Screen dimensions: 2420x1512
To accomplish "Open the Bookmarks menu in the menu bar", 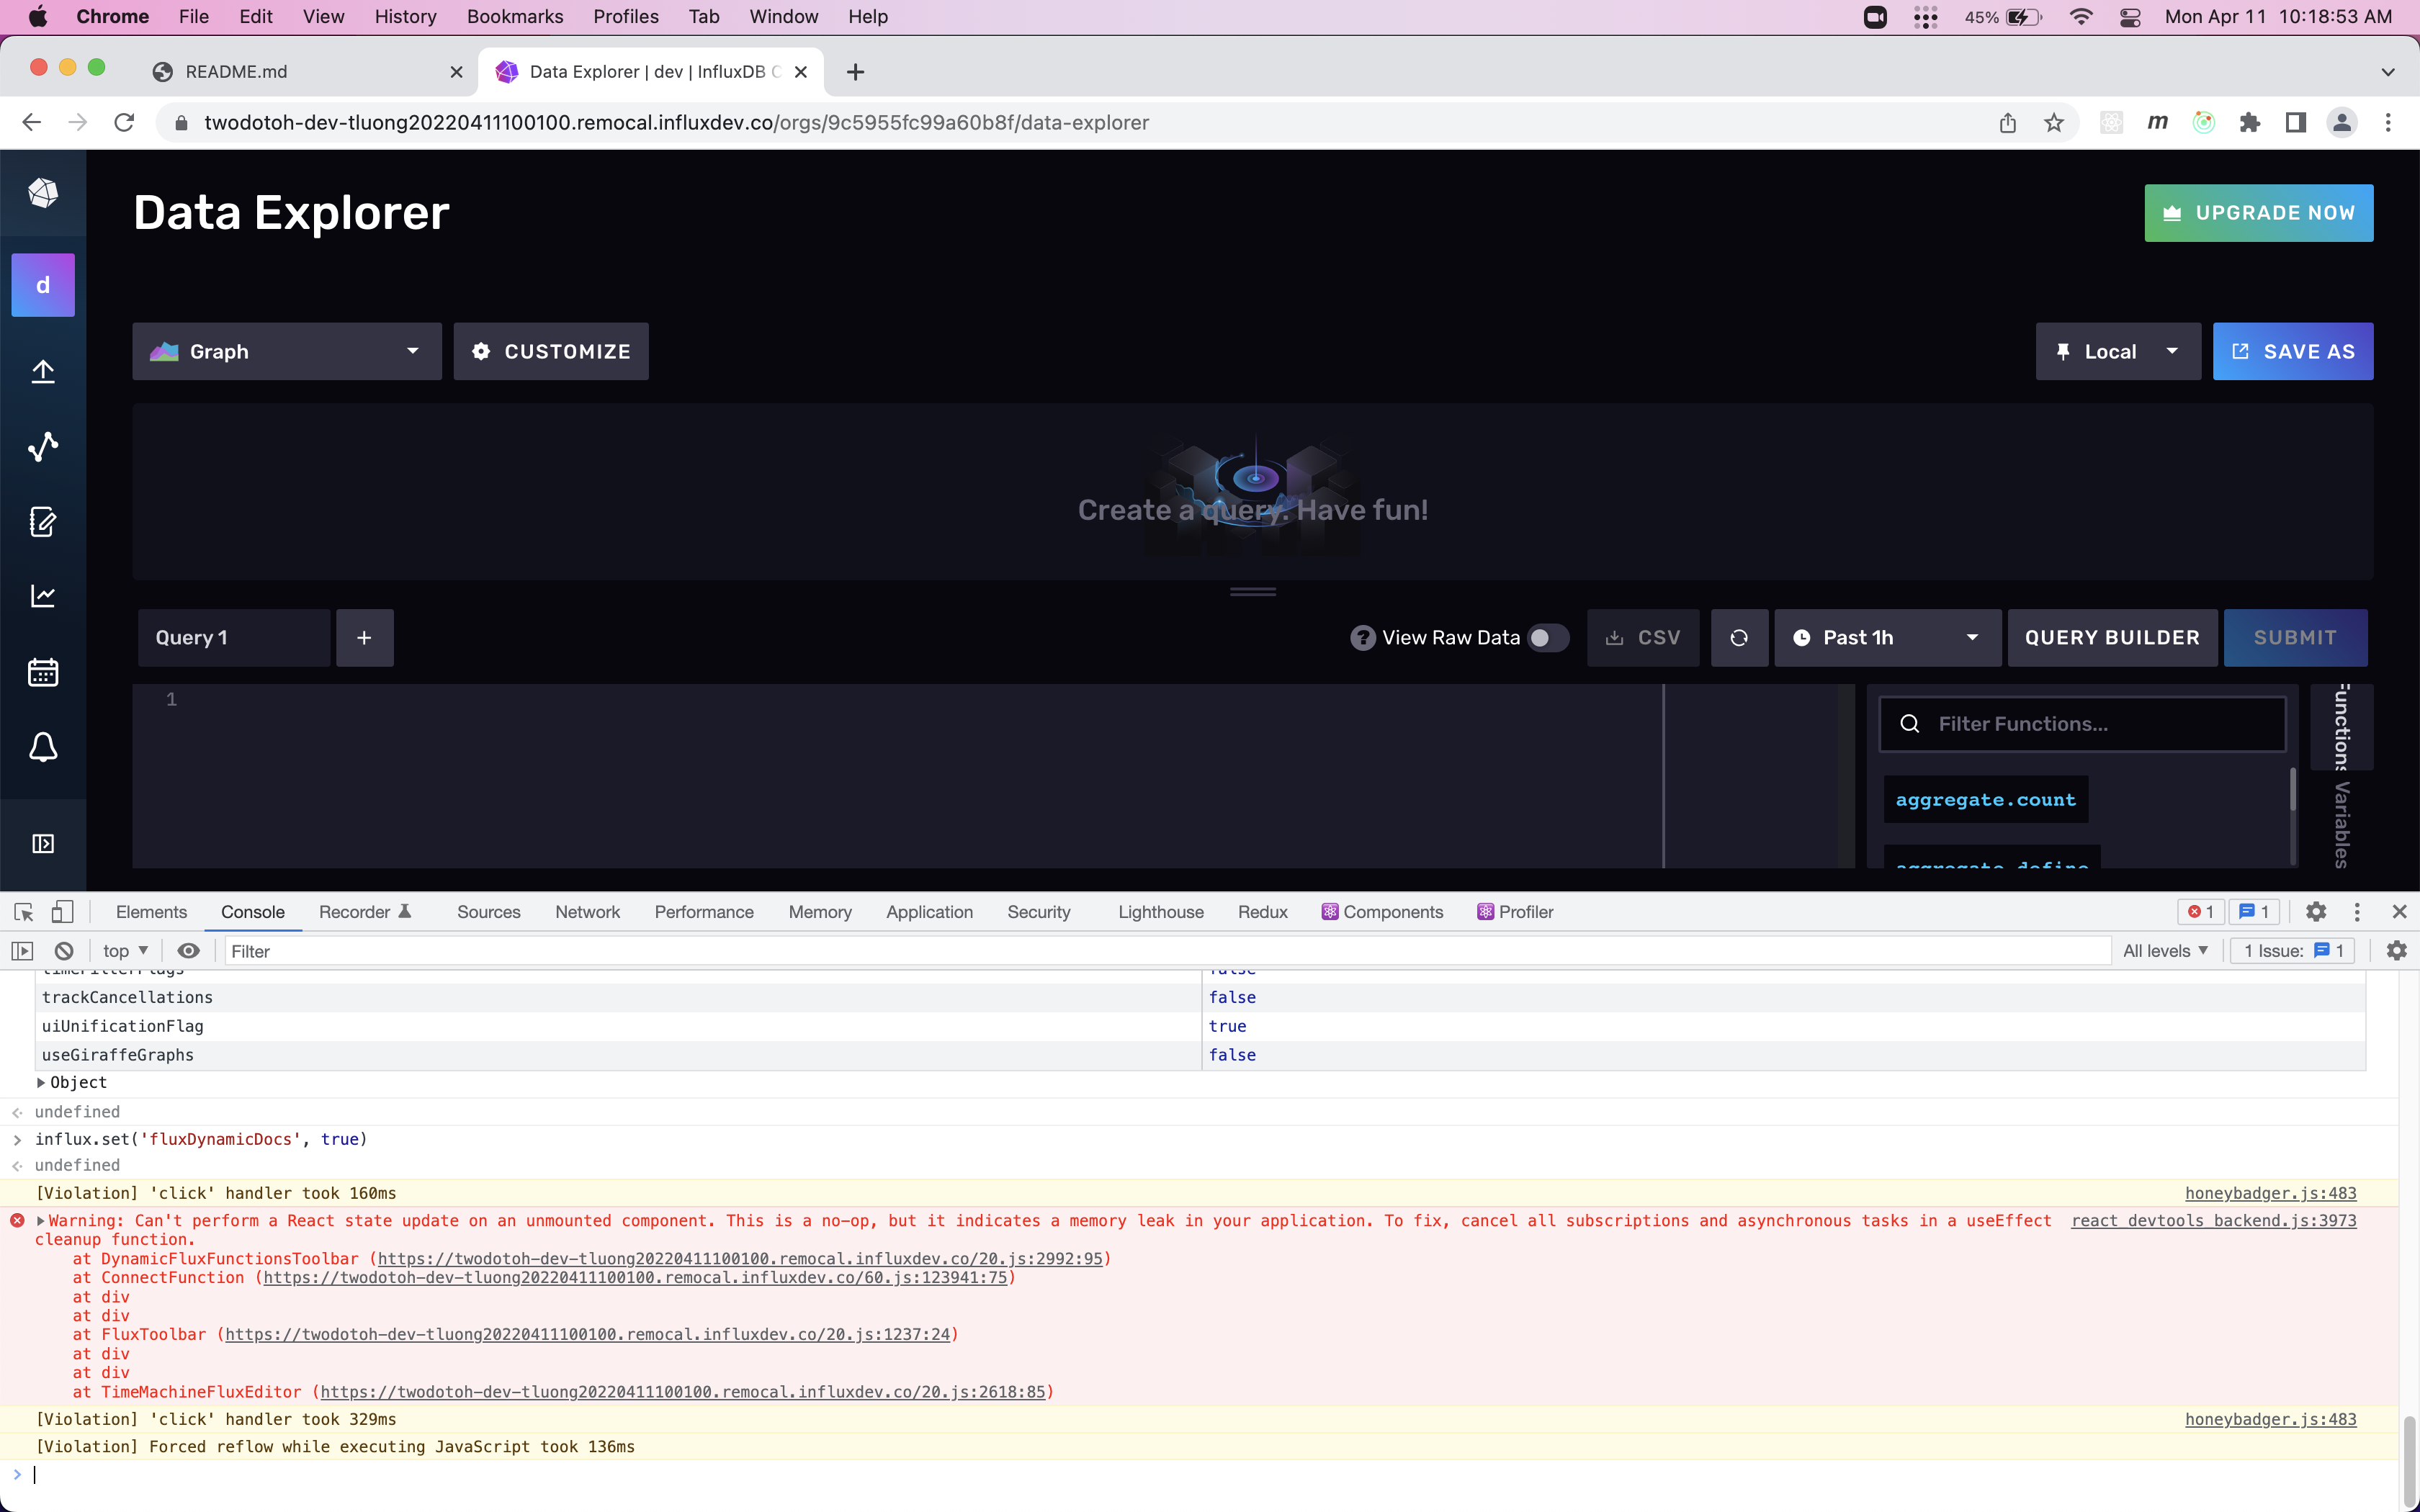I will [x=514, y=16].
